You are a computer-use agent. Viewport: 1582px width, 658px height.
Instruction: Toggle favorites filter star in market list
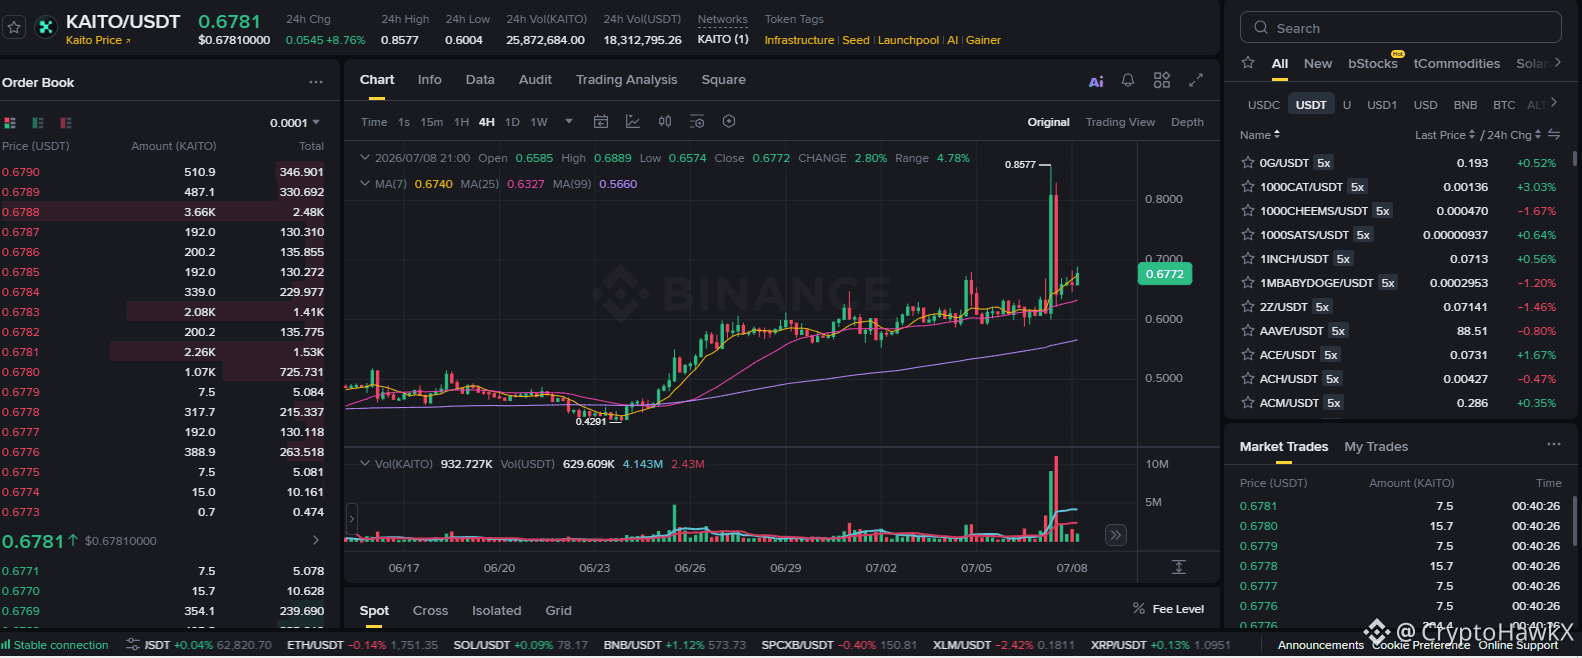pyautogui.click(x=1248, y=62)
